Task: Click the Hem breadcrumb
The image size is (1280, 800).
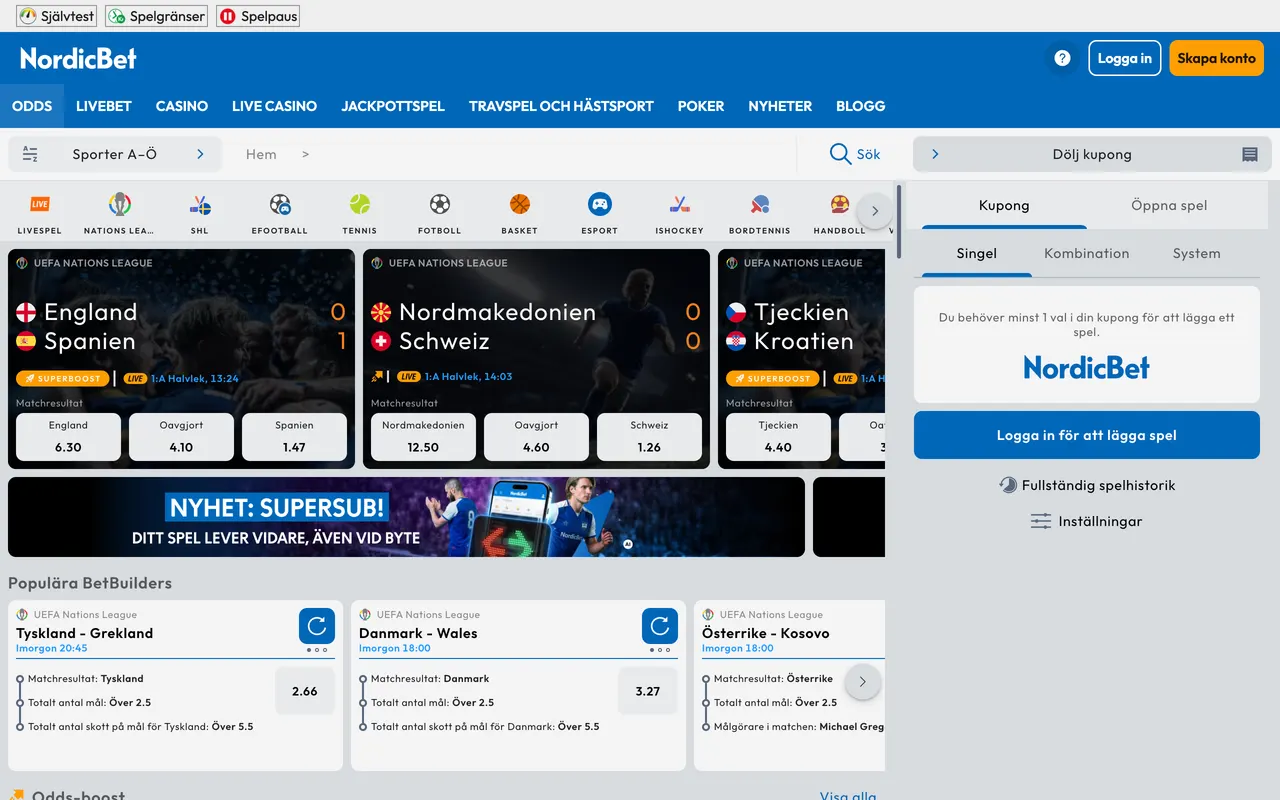Action: click(261, 154)
